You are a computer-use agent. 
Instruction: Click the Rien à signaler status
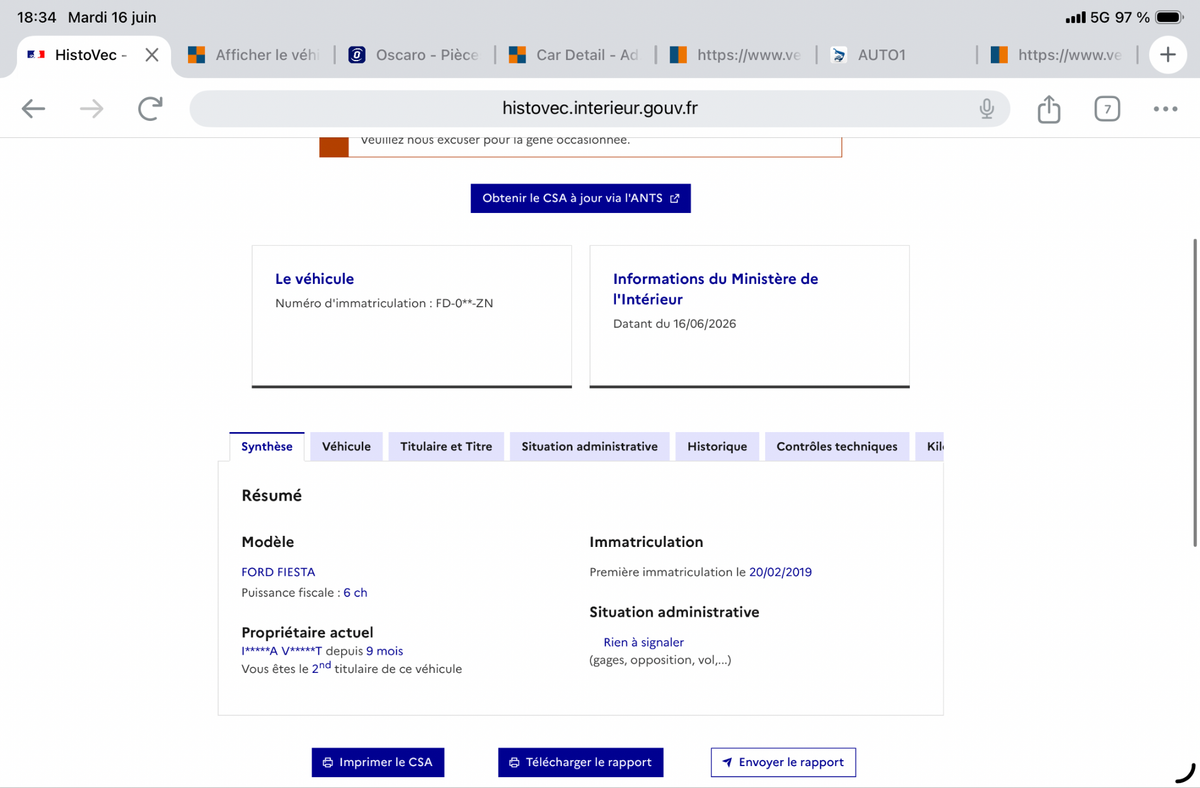(644, 642)
